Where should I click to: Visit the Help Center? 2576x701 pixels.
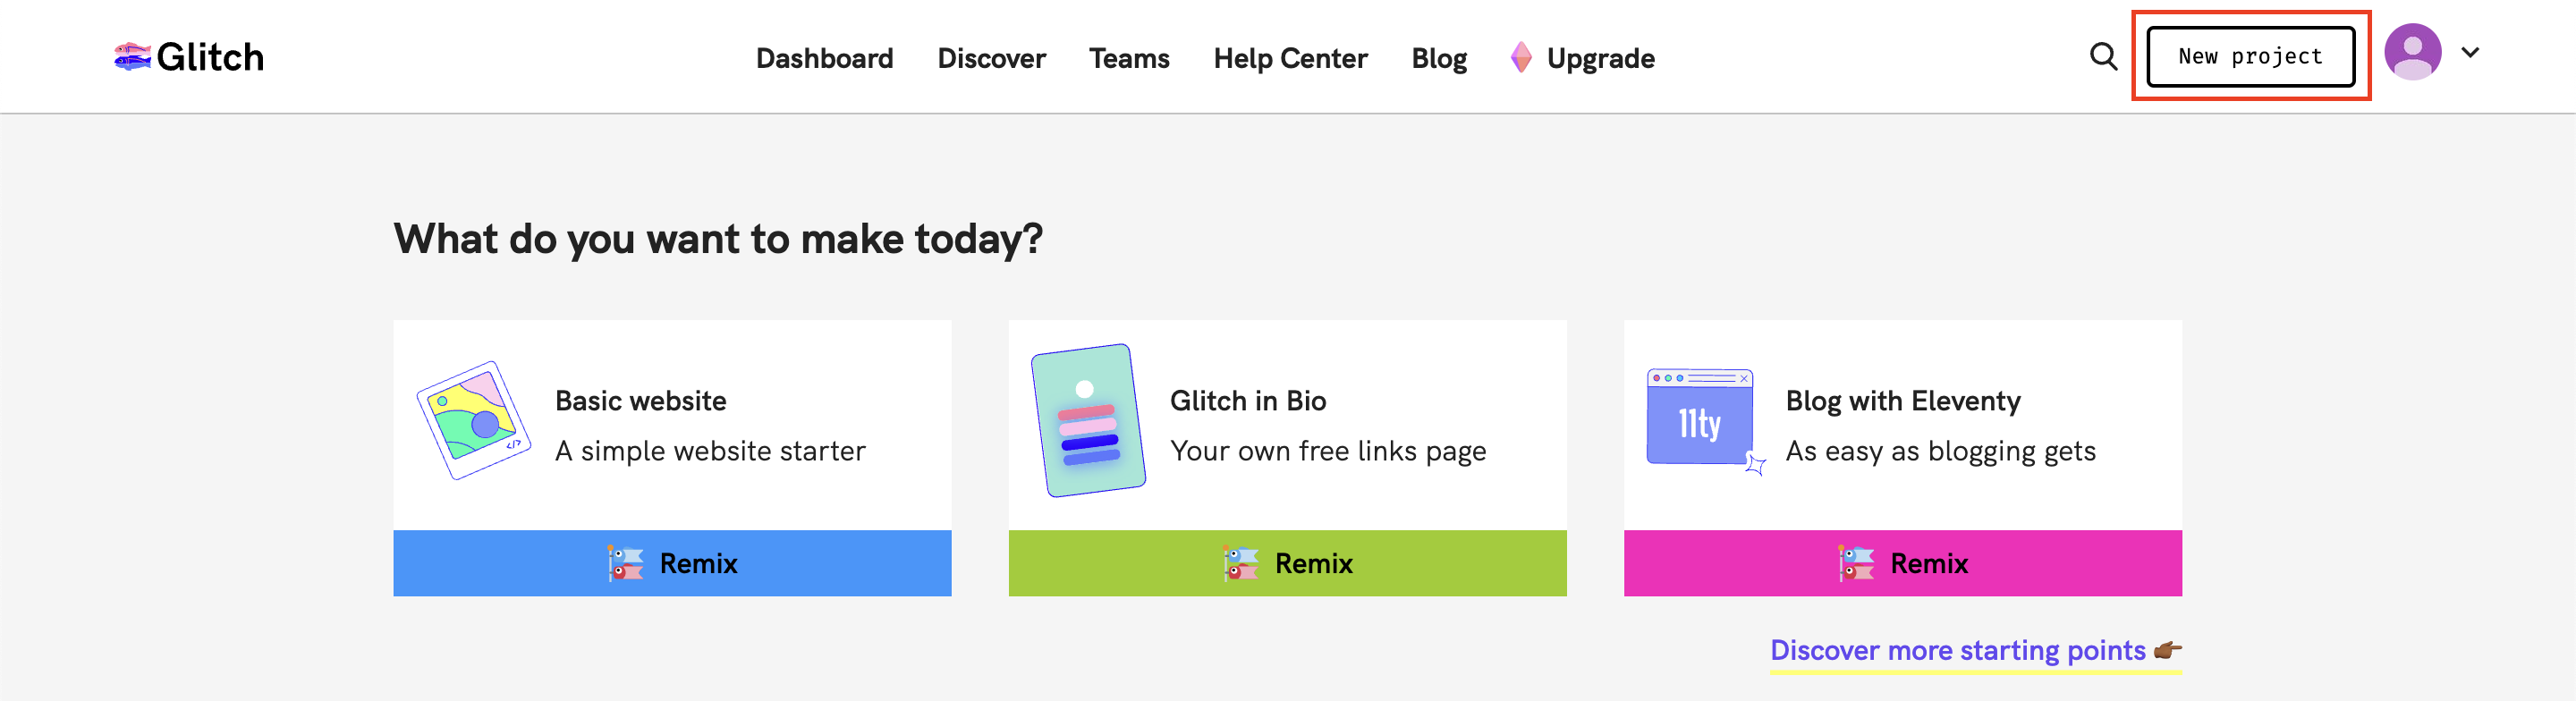(x=1290, y=59)
